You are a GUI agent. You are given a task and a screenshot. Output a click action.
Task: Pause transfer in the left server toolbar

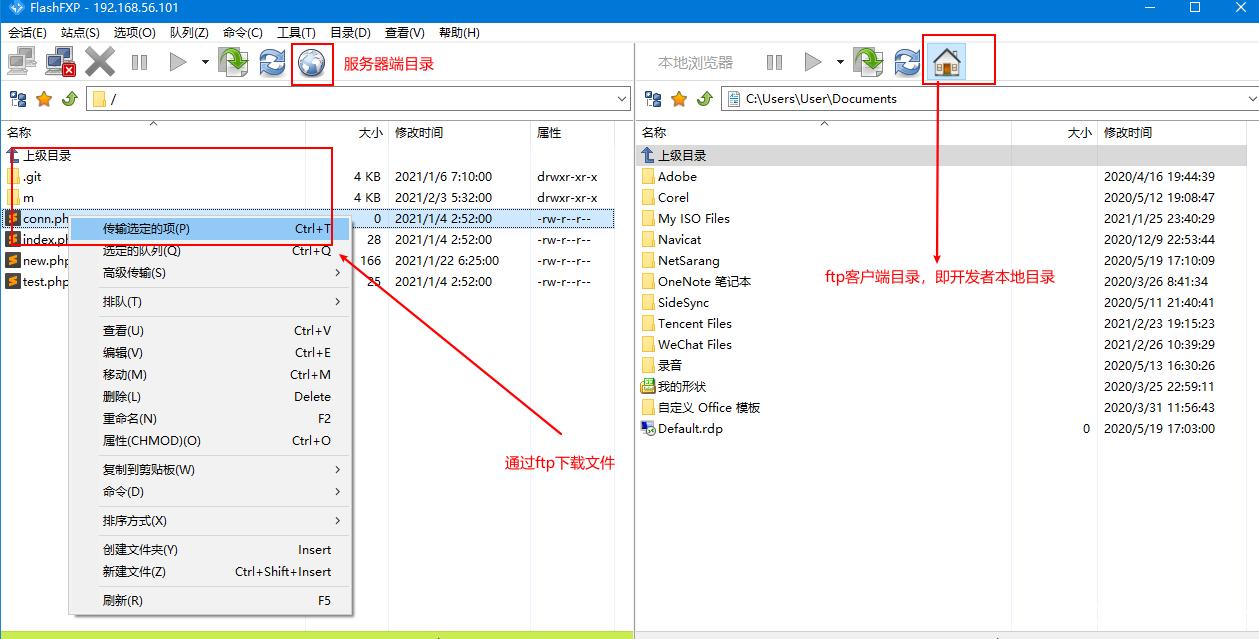click(x=139, y=63)
